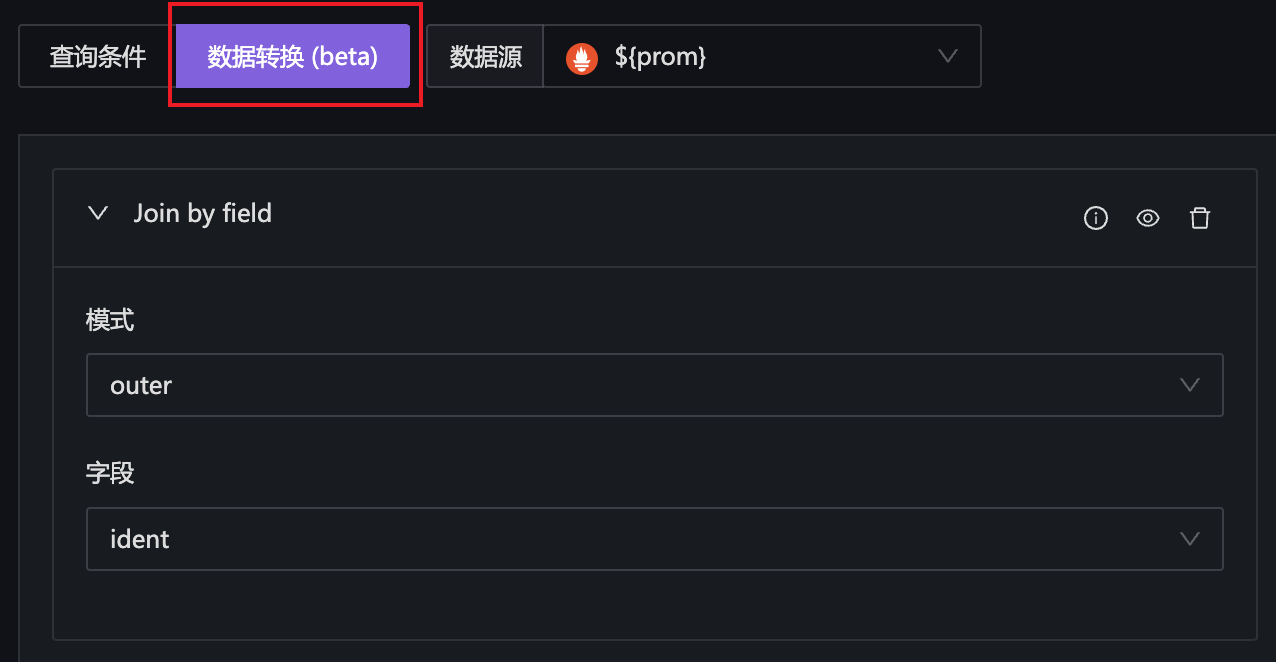The width and height of the screenshot is (1276, 662).
Task: Click the data source dropdown arrow
Action: tap(948, 57)
